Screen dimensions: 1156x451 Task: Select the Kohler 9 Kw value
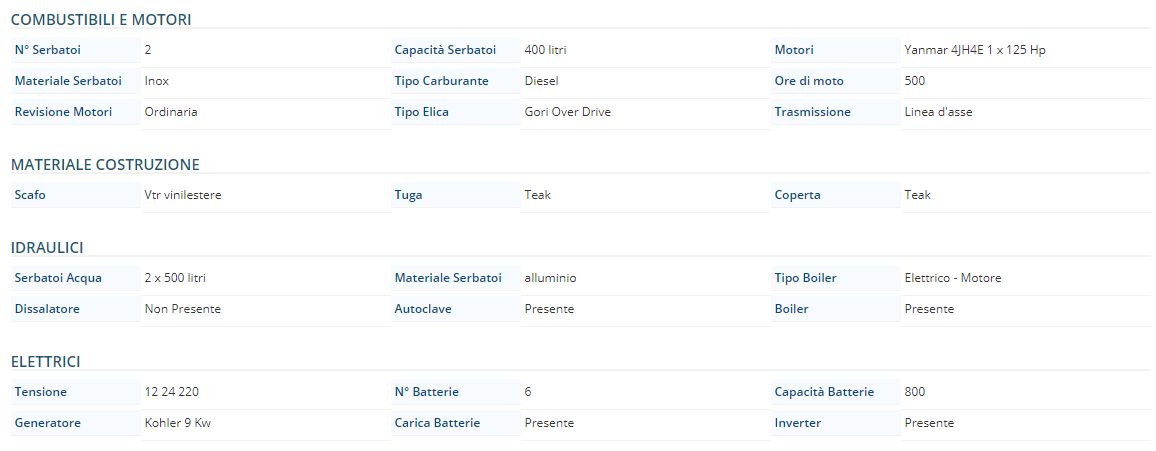pos(179,423)
